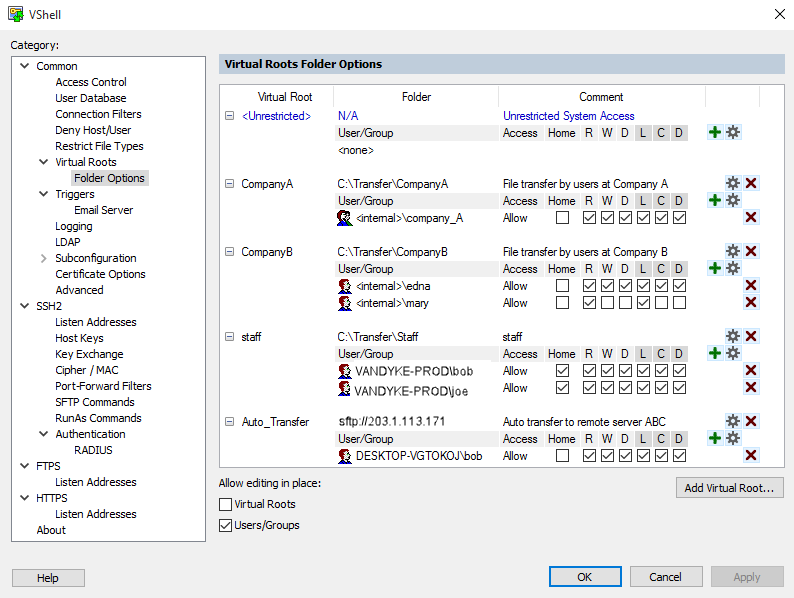The image size is (794, 598).
Task: Remove VANDYKE-PROD\joe with red X icon
Action: 751,387
